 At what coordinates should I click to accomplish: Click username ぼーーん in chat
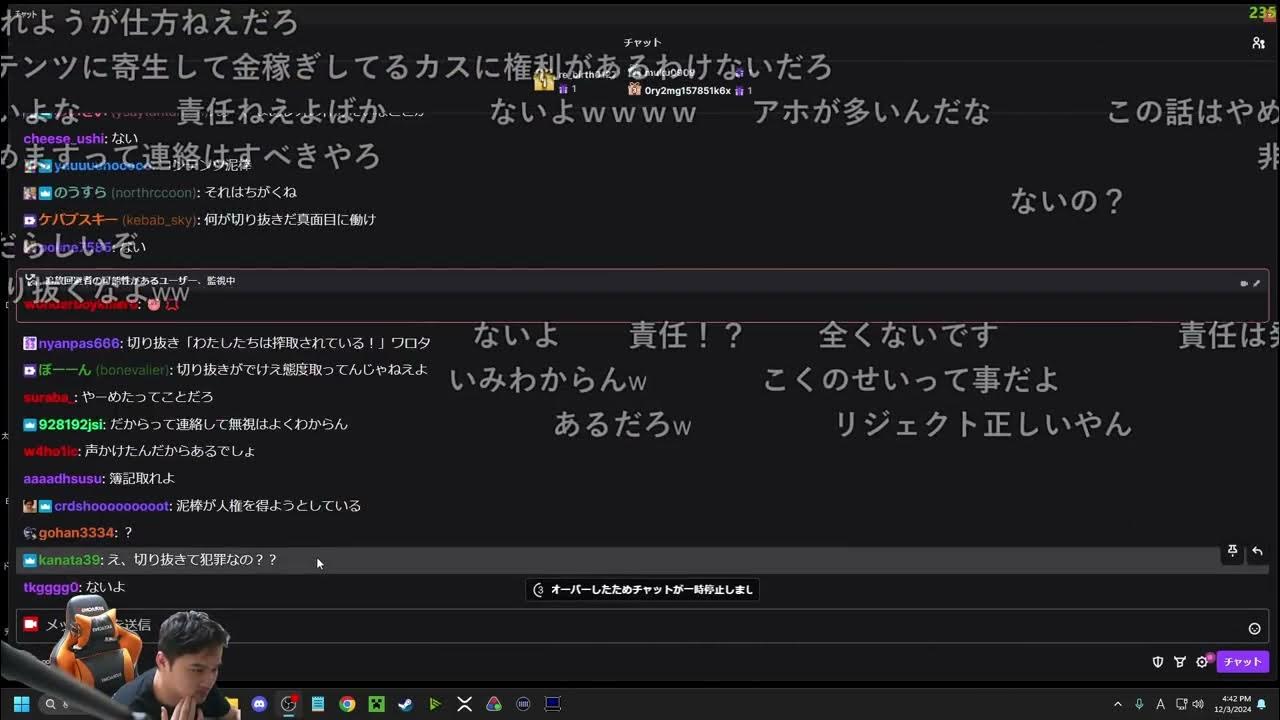coord(65,370)
